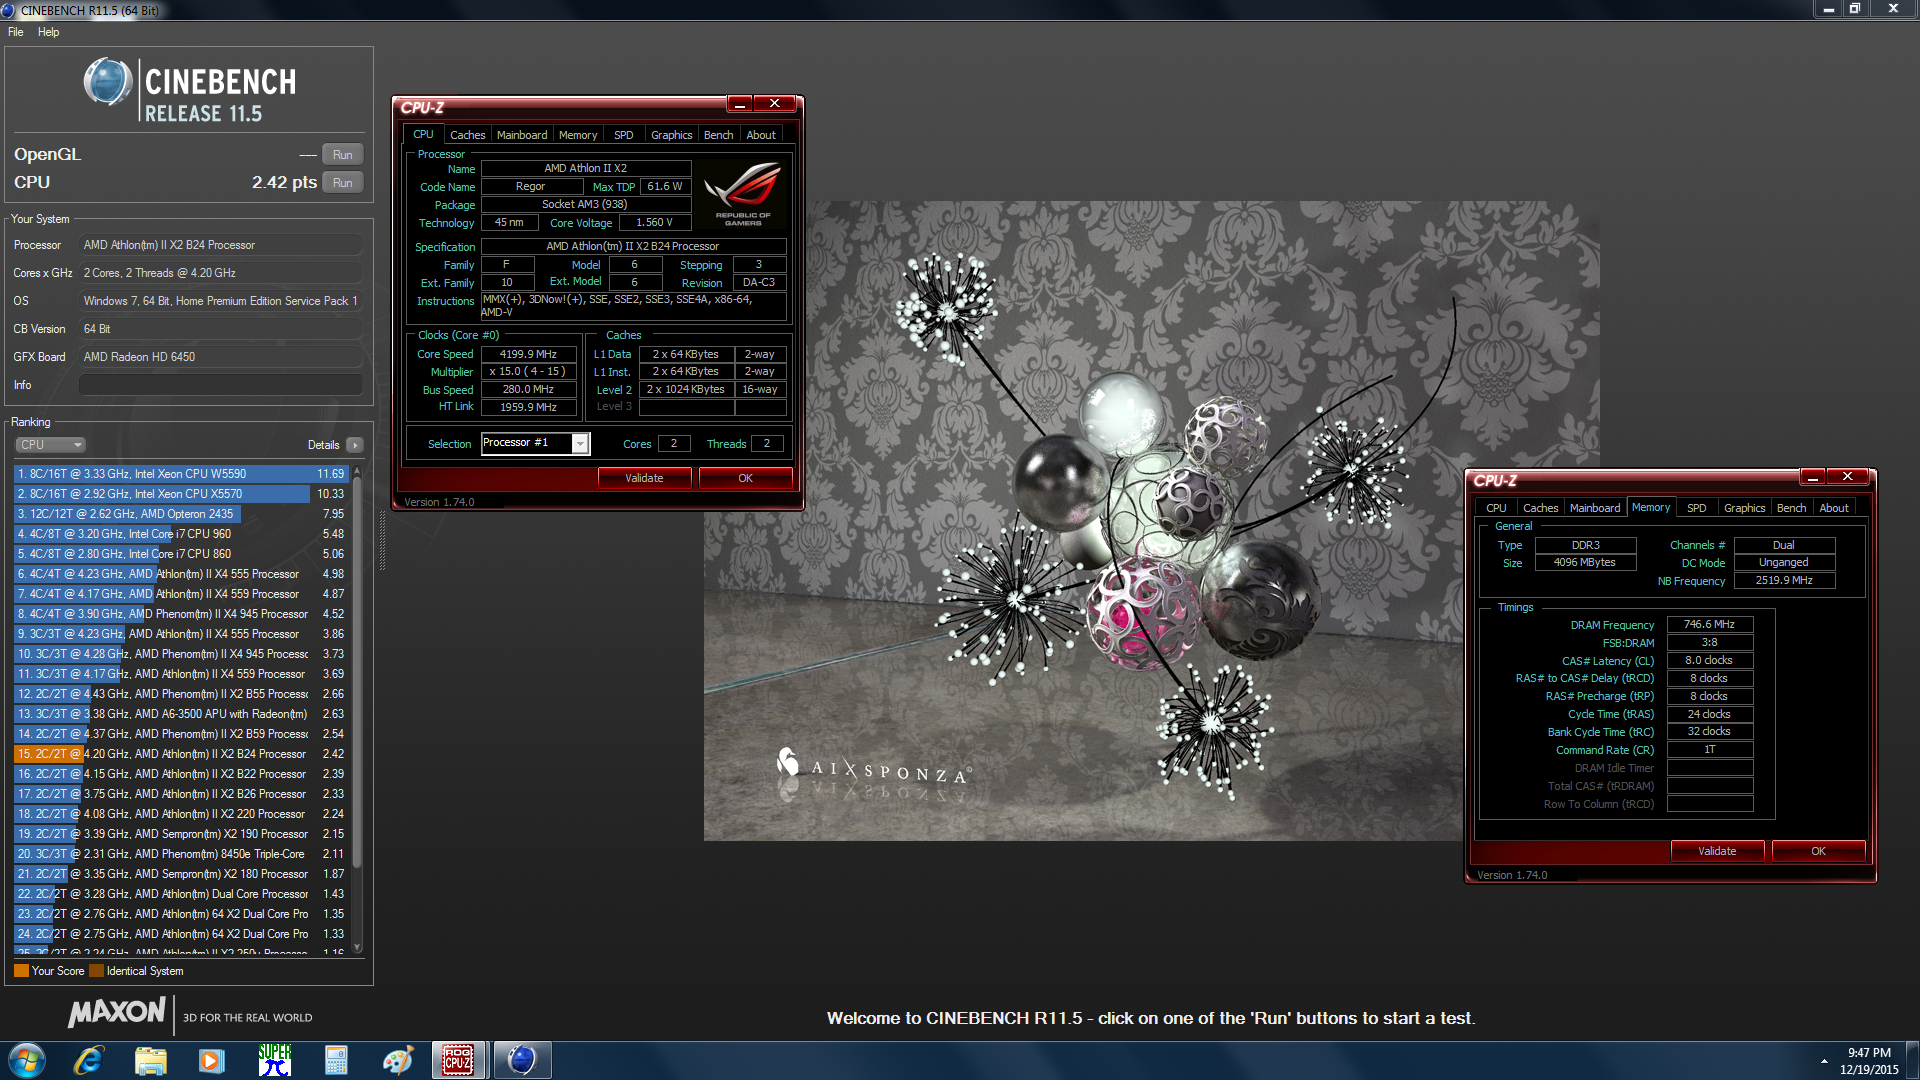The height and width of the screenshot is (1080, 1920).
Task: Switch to the CPU tab in the Memory CPU-Z window
Action: click(1496, 508)
